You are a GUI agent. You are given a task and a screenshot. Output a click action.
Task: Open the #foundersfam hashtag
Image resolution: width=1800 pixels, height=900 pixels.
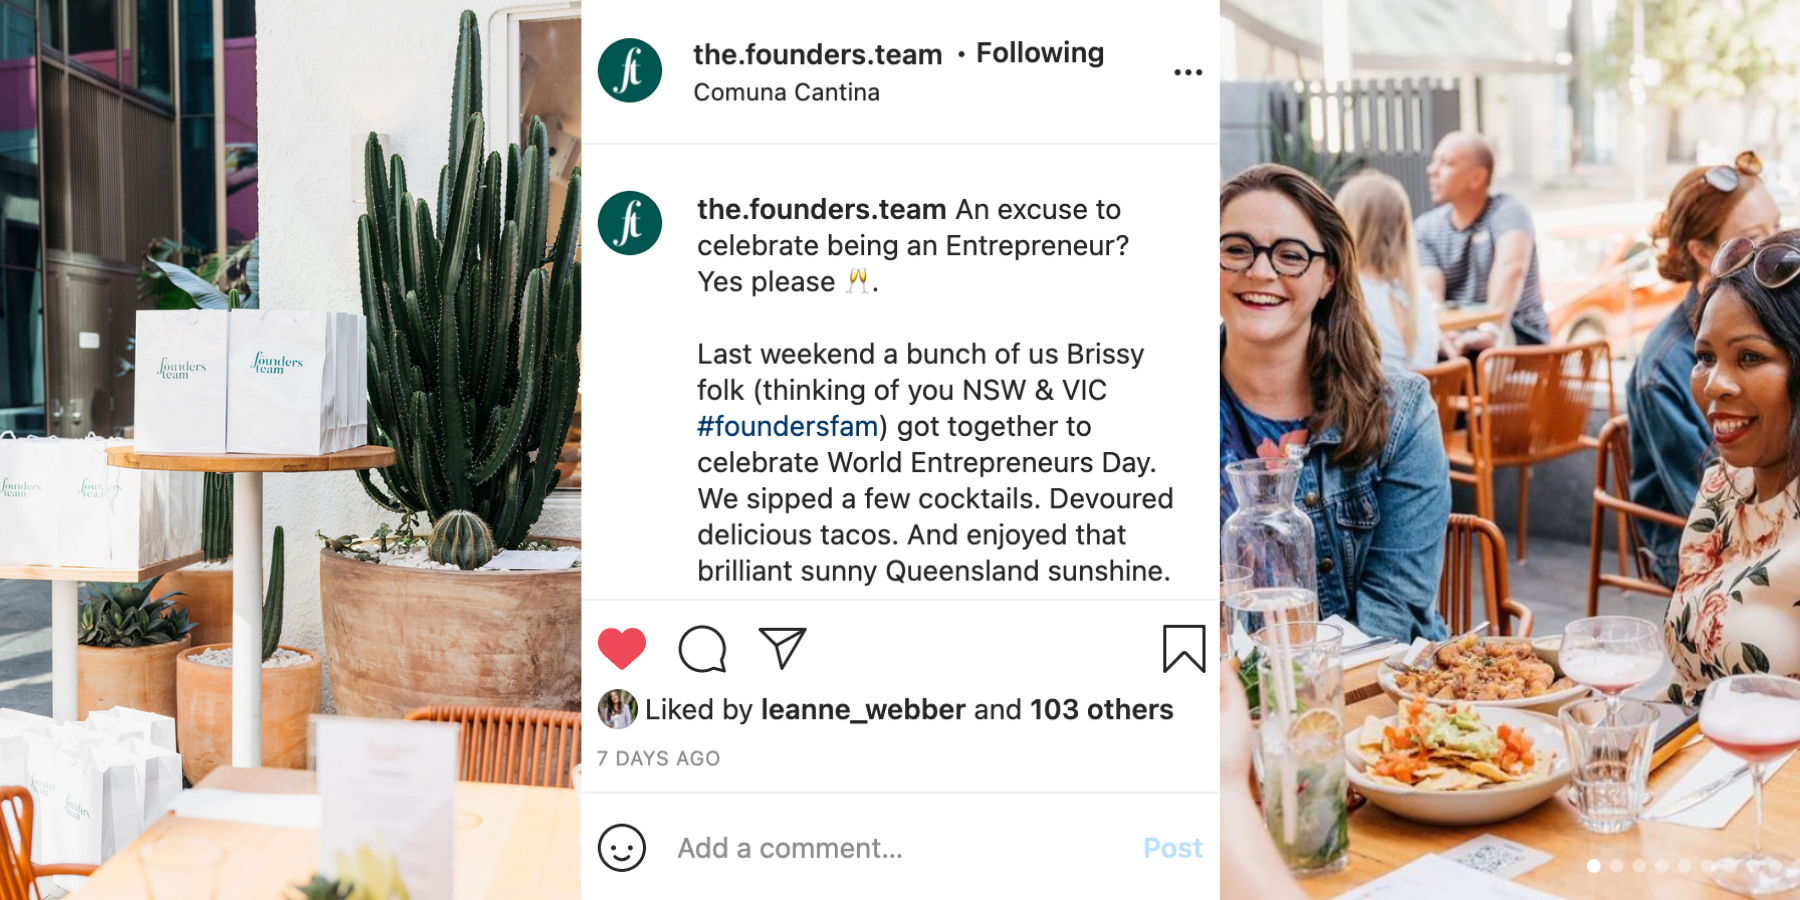click(x=787, y=427)
